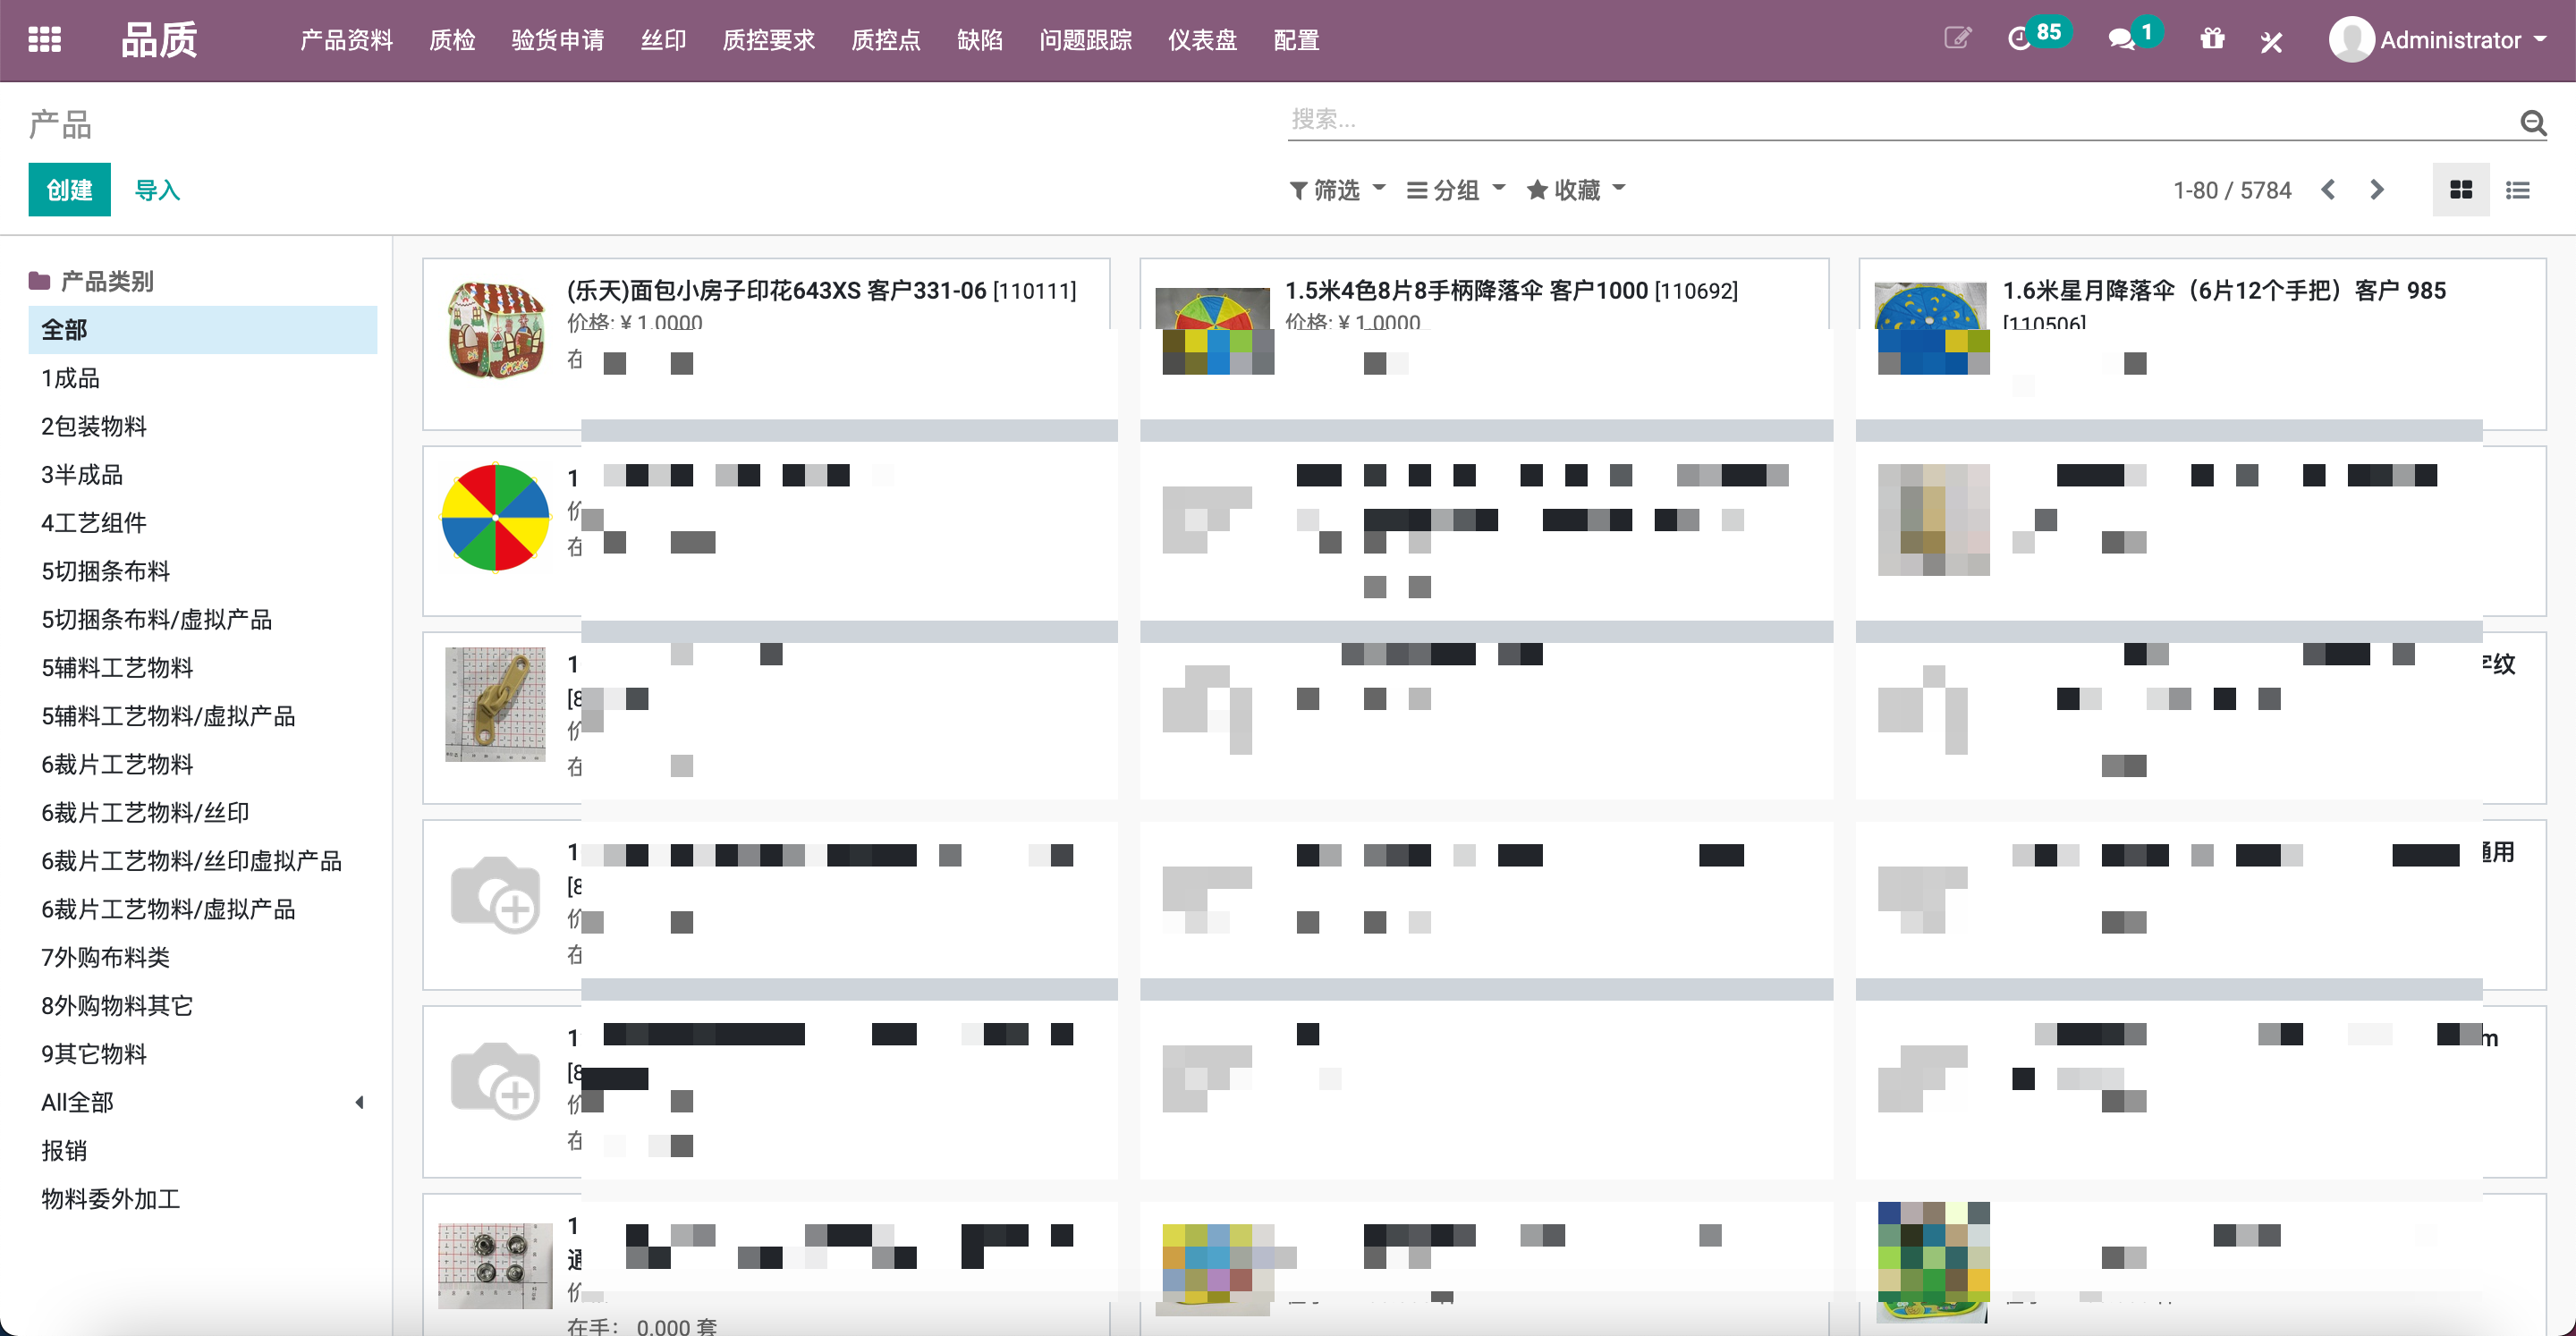Screen dimensions: 2576x1336
Task: Select 8外购物料其它 category
Action: pyautogui.click(x=203, y=1006)
